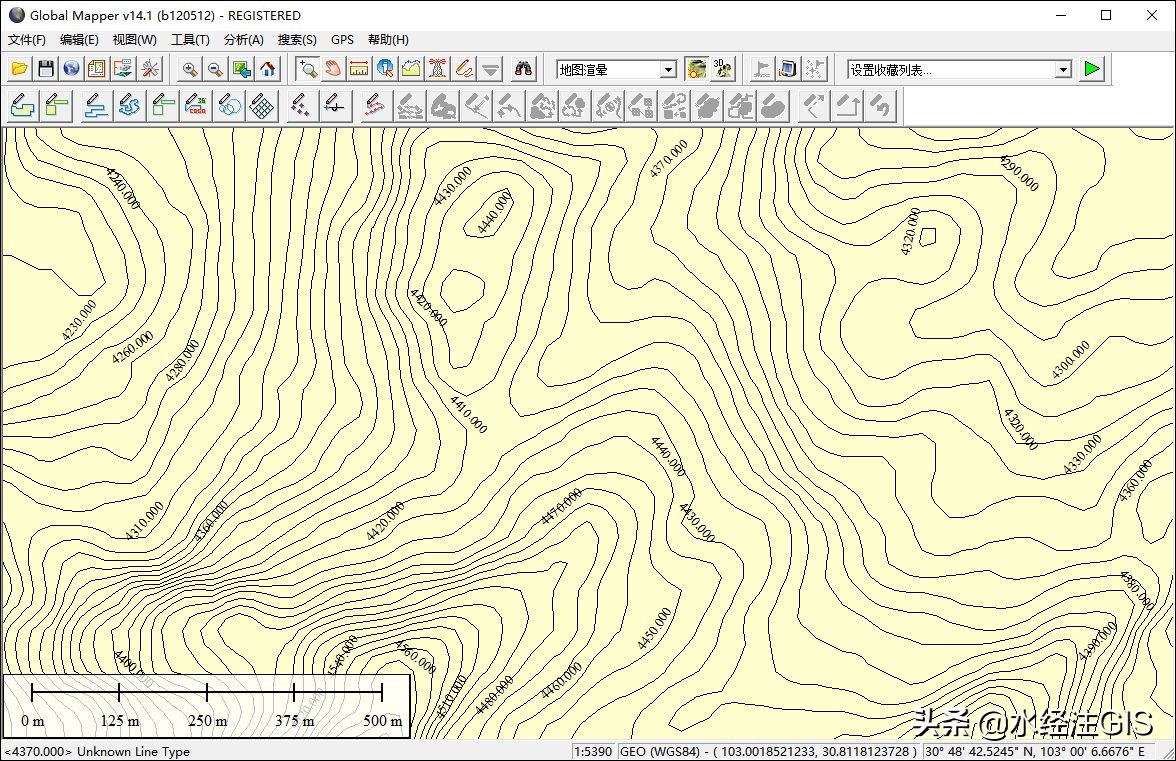Click the Home full view icon
This screenshot has width=1176, height=761.
point(267,69)
